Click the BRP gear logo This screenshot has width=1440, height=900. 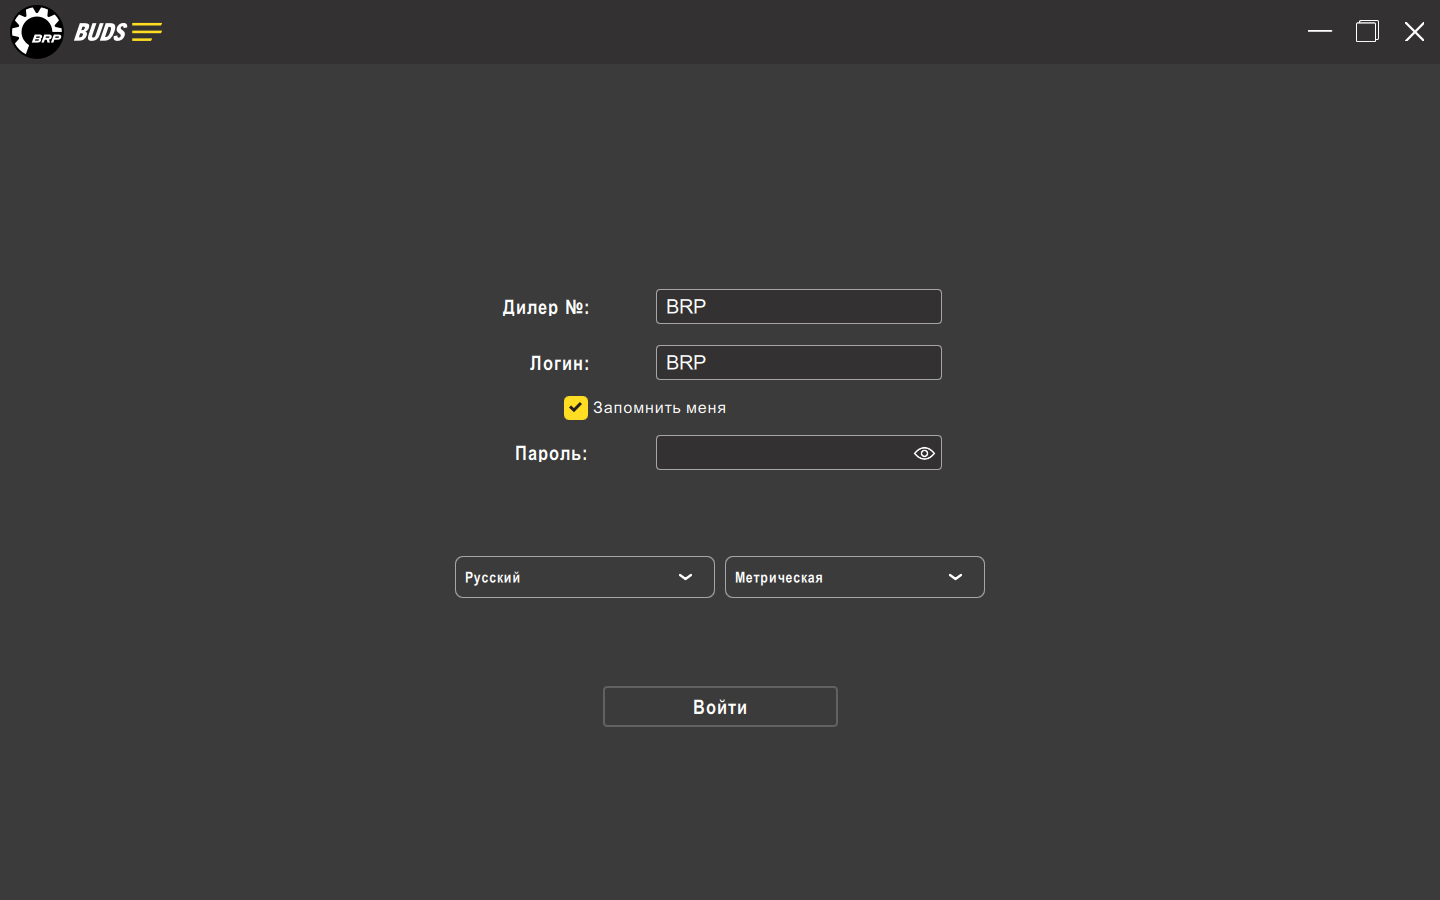coord(37,32)
